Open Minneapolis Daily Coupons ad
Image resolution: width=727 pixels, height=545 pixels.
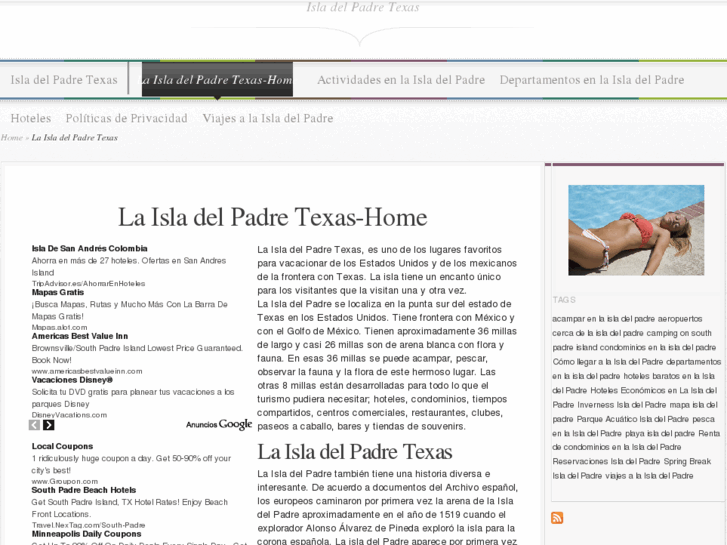[x=86, y=534]
